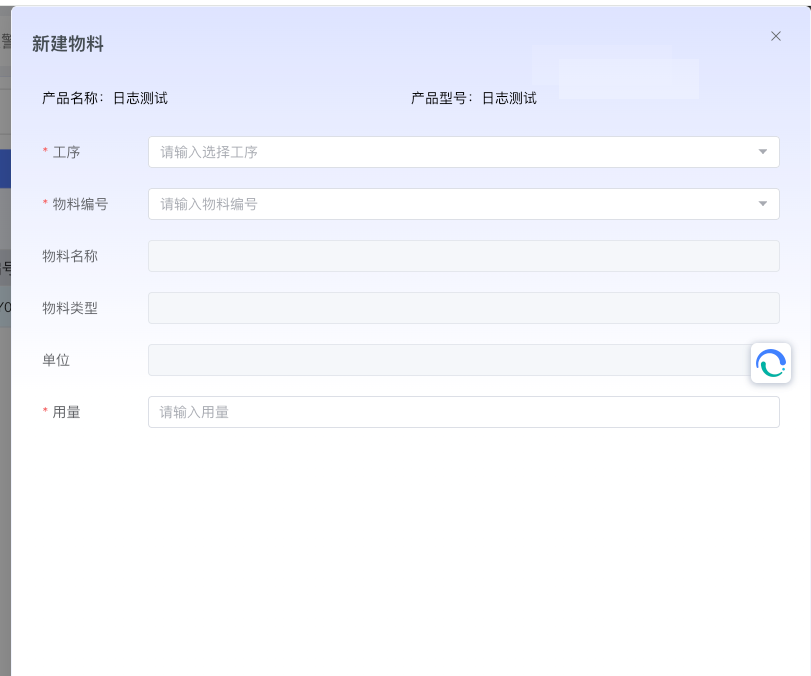Click the disabled 物料类型 field

(463, 308)
